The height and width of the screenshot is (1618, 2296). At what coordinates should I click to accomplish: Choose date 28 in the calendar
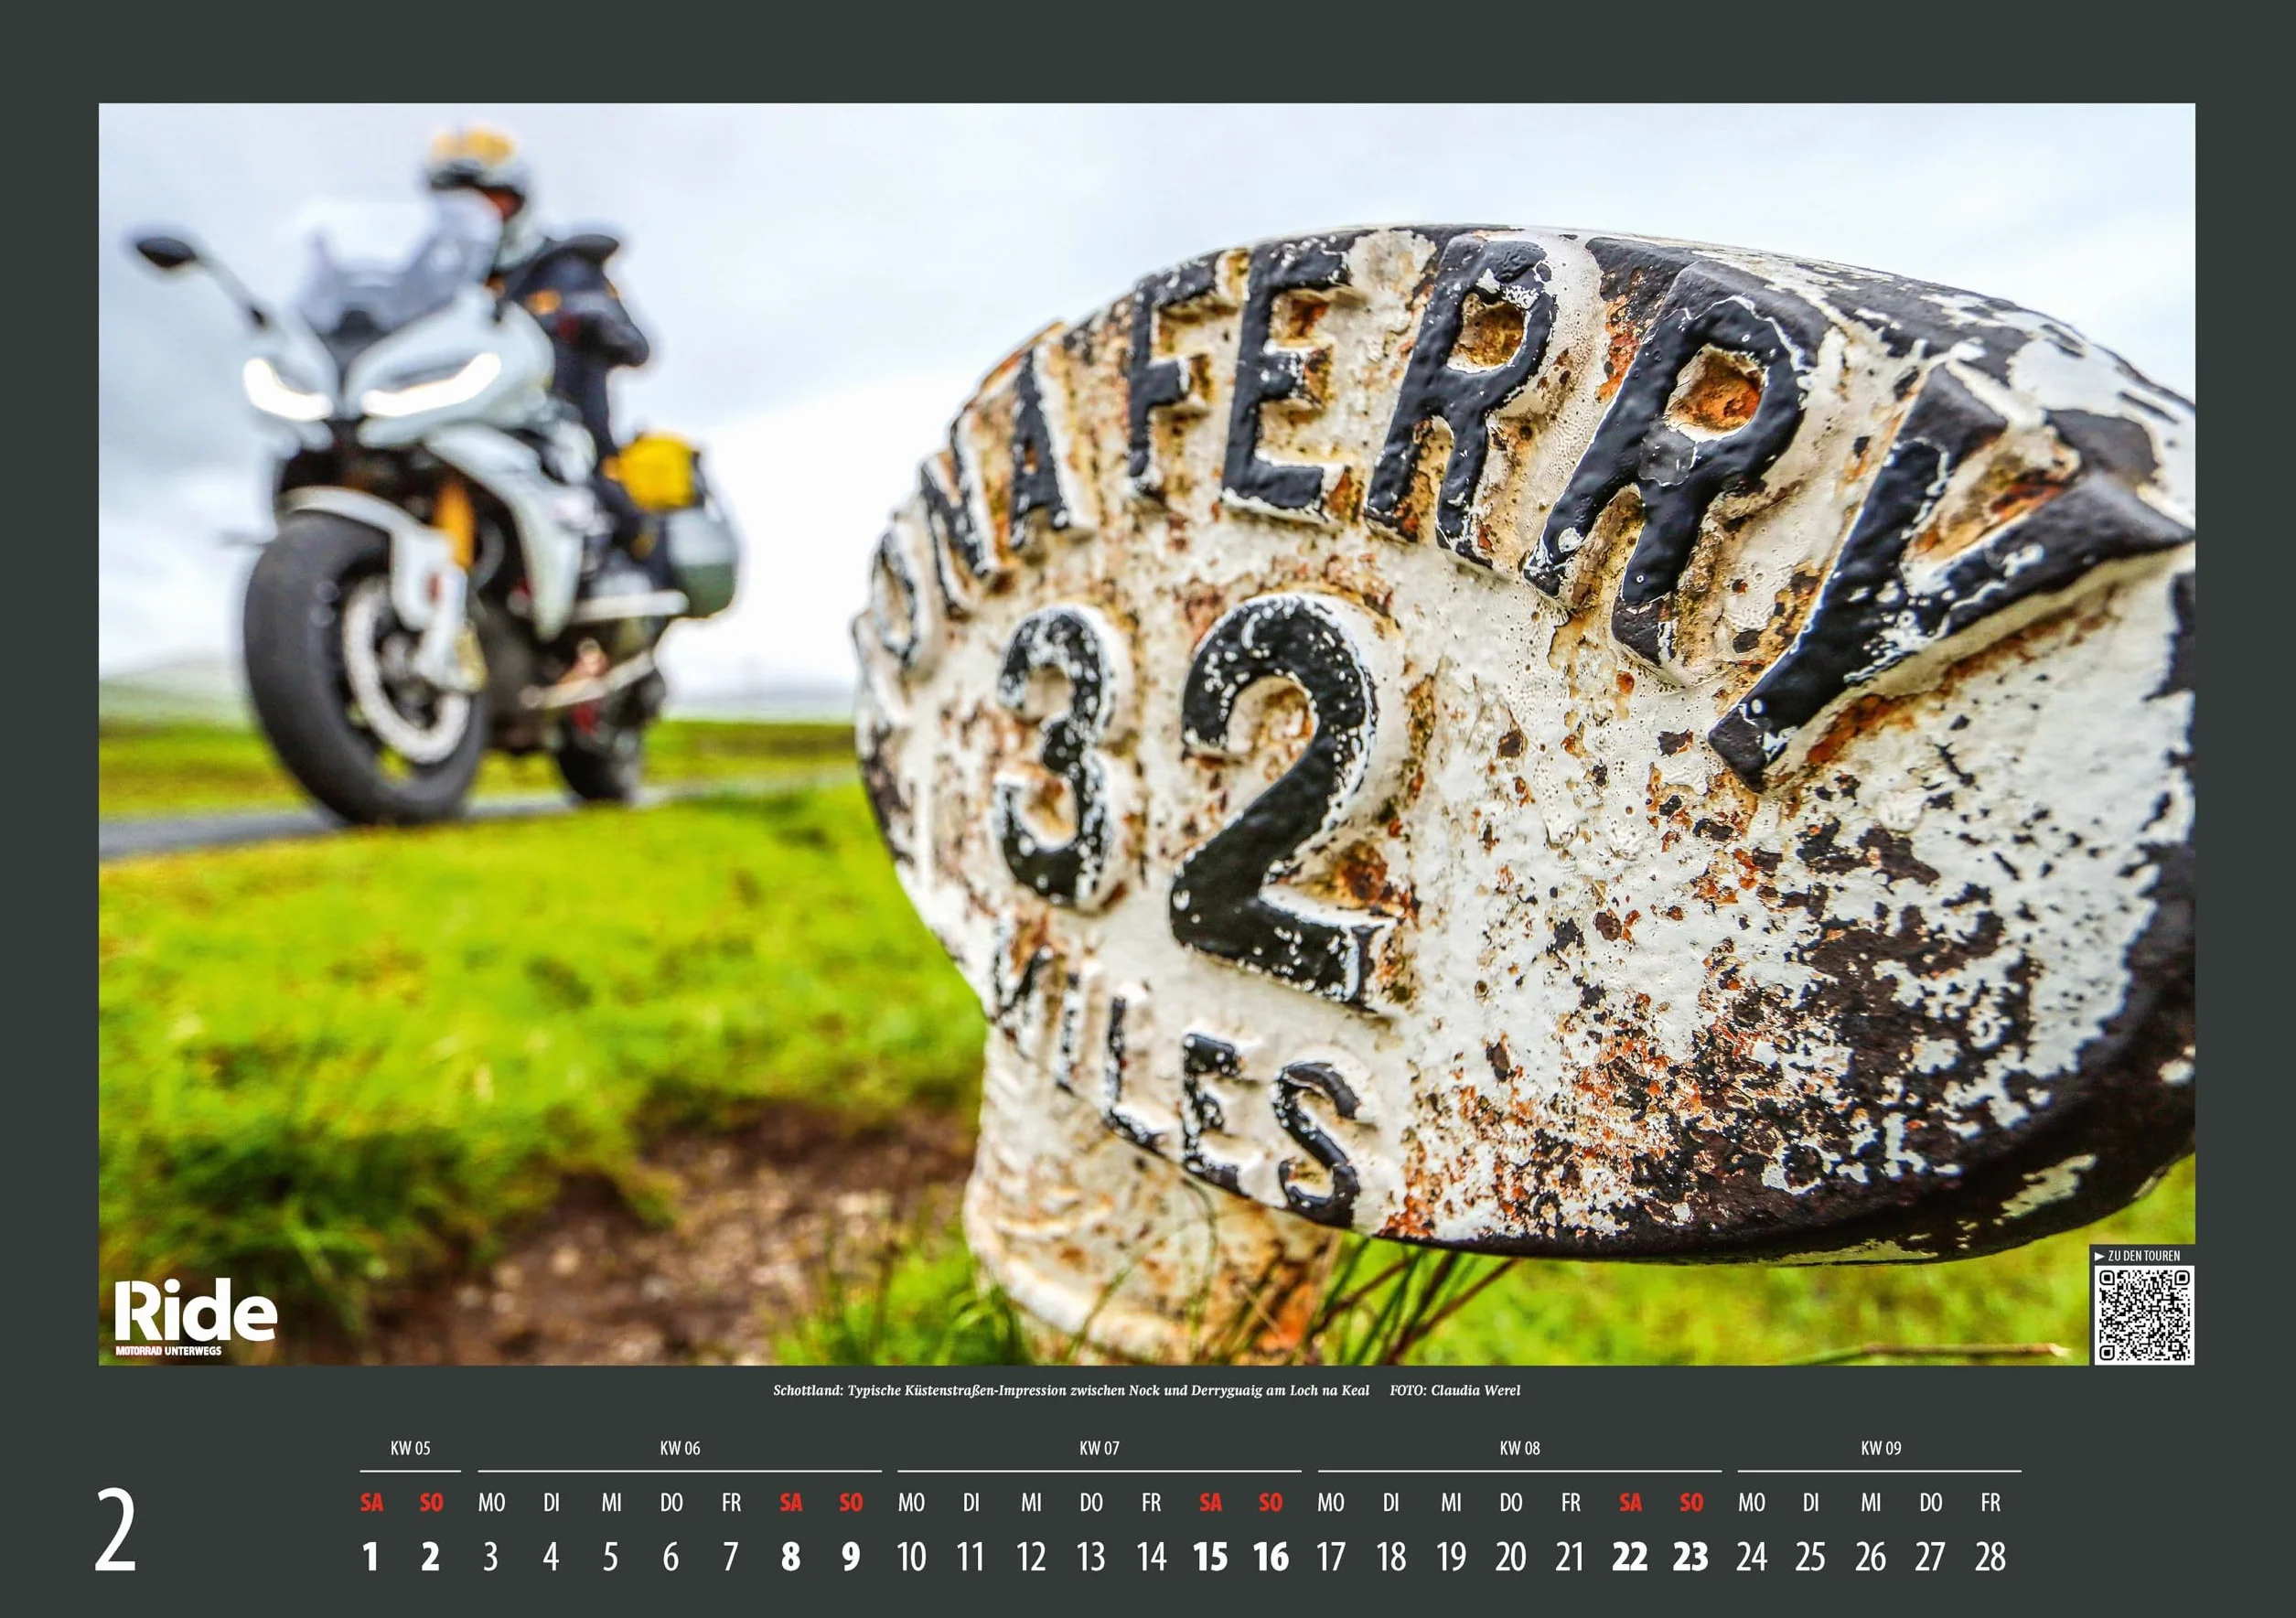point(1991,1557)
